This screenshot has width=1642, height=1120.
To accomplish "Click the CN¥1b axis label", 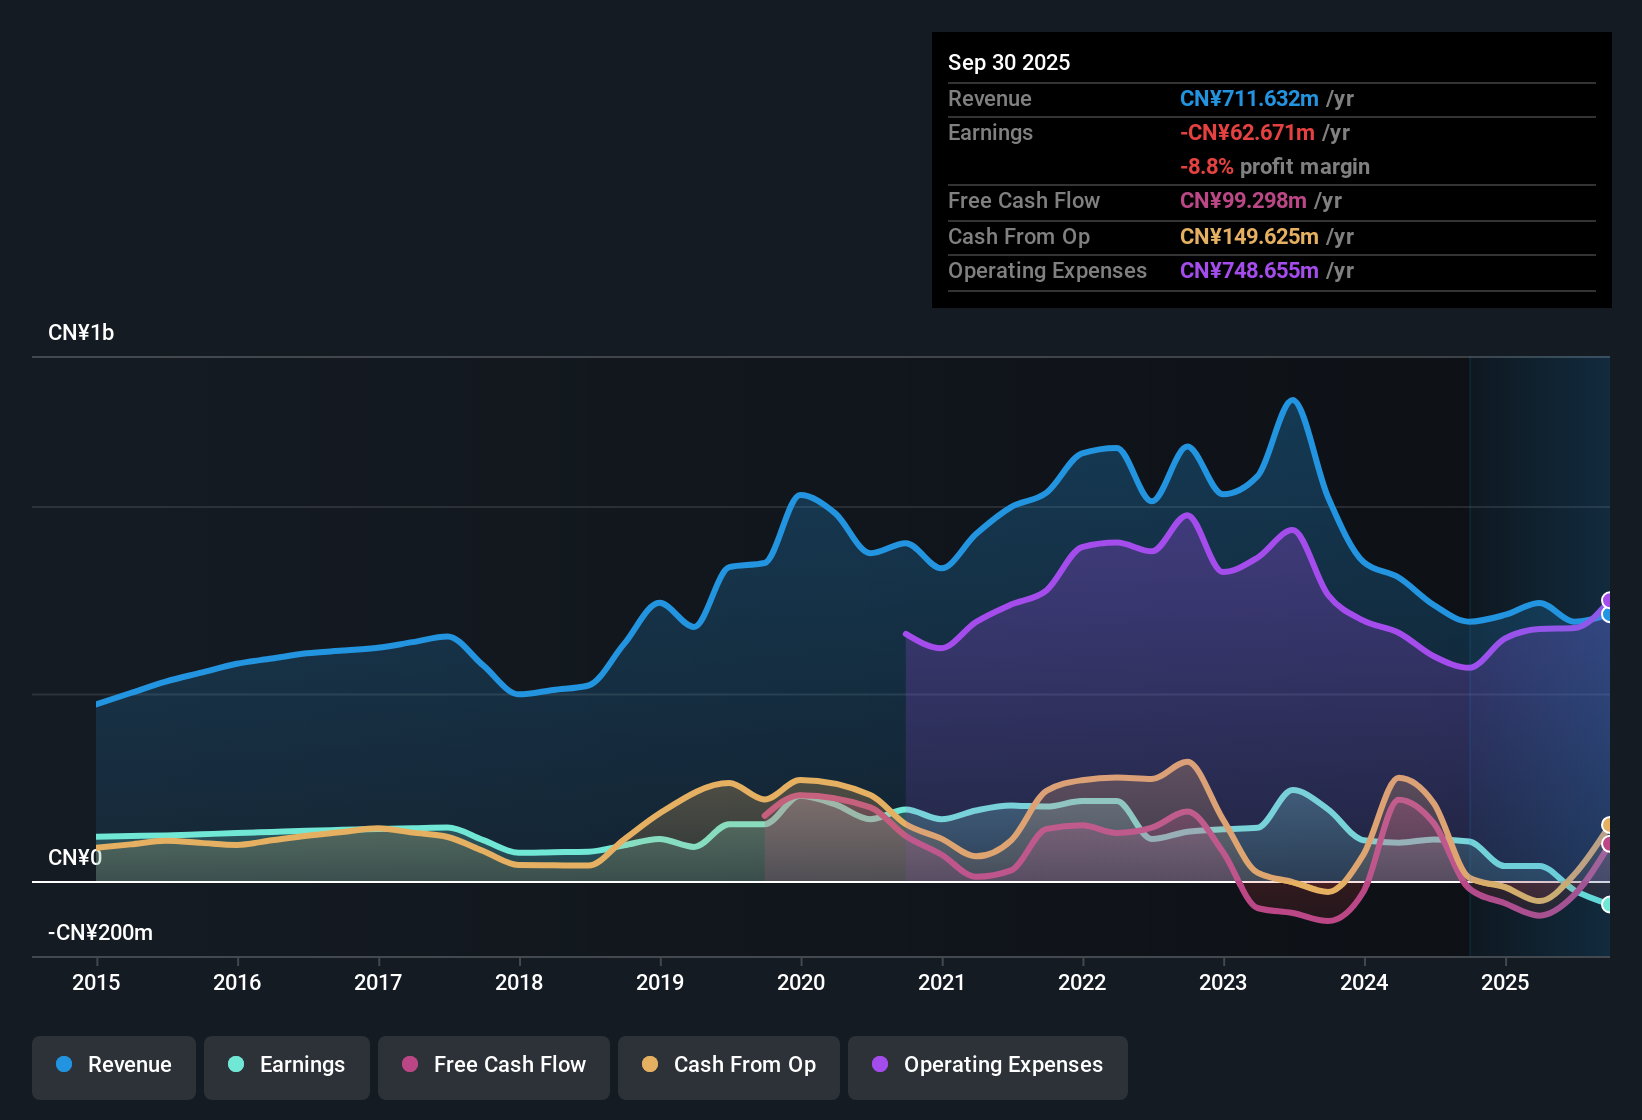I will pos(82,332).
